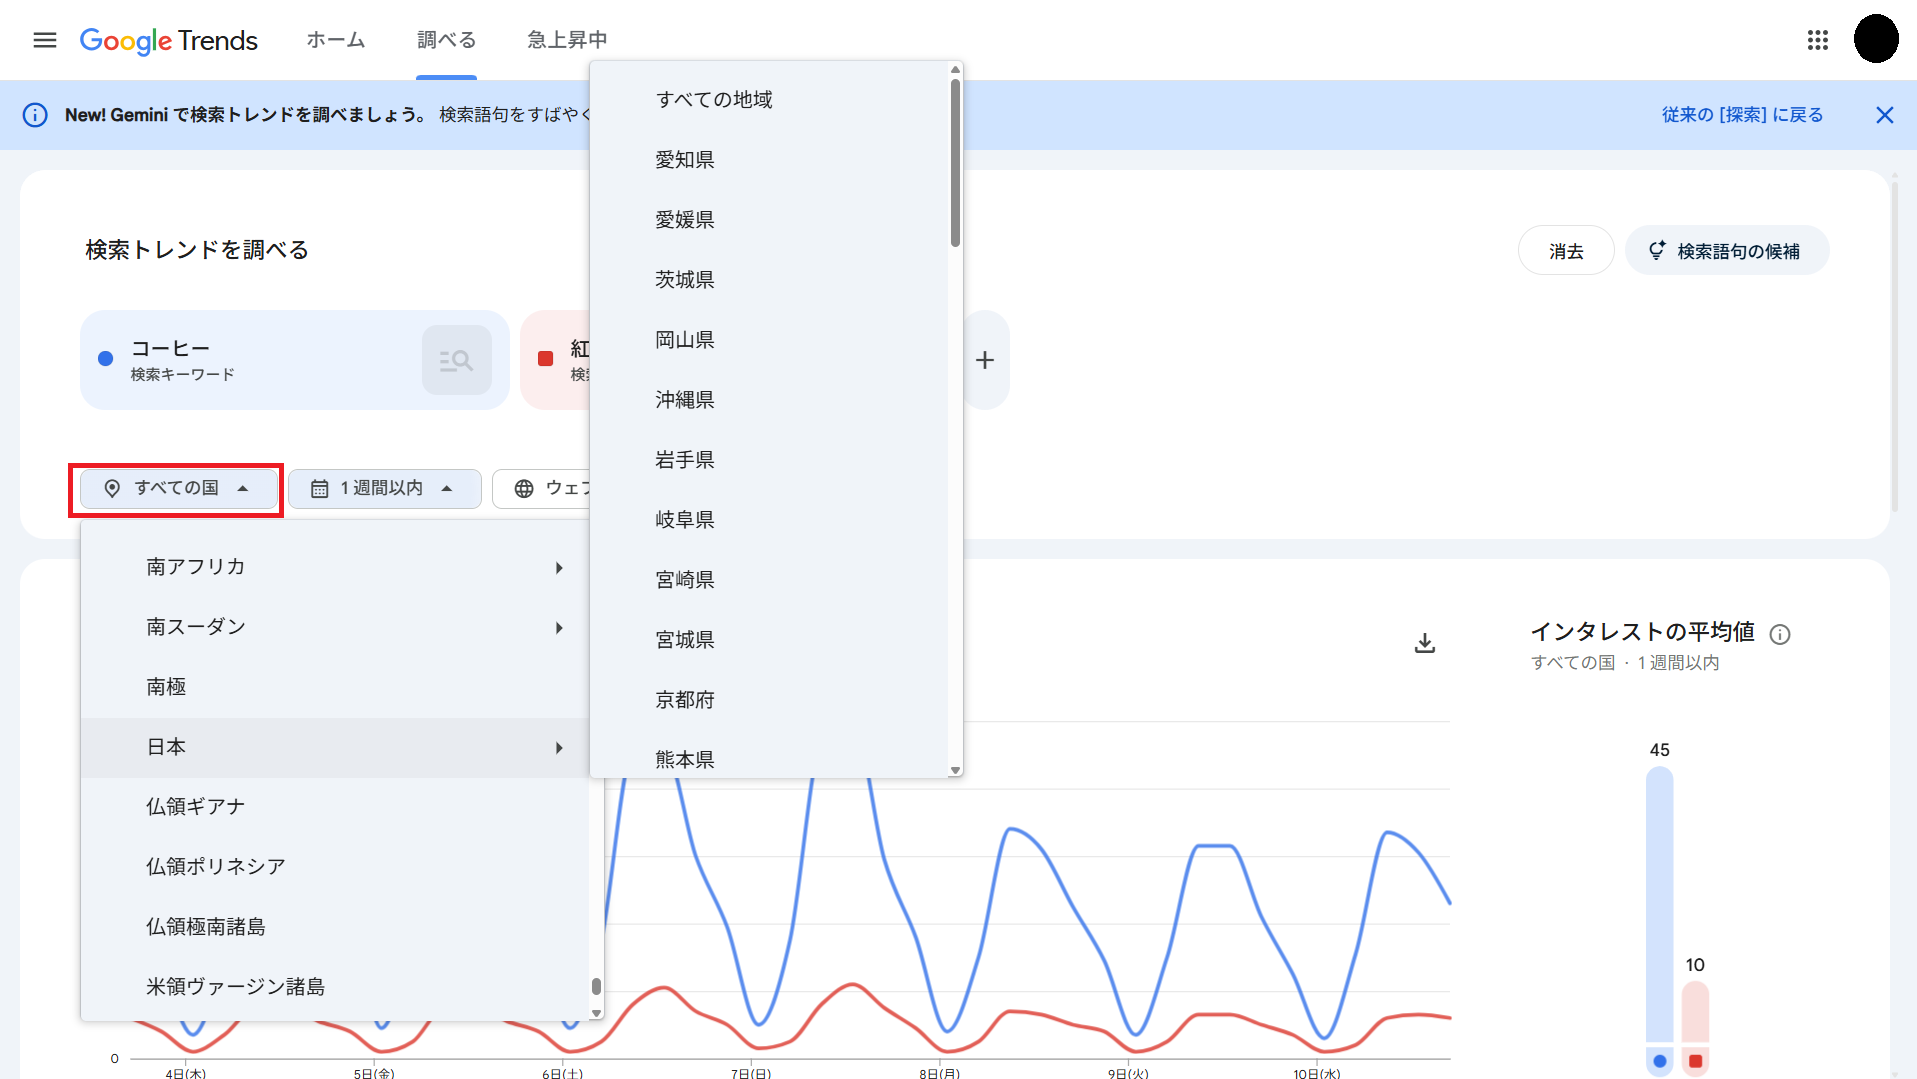Select 茨城県 prefecture
The height and width of the screenshot is (1079, 1917).
[x=769, y=280]
